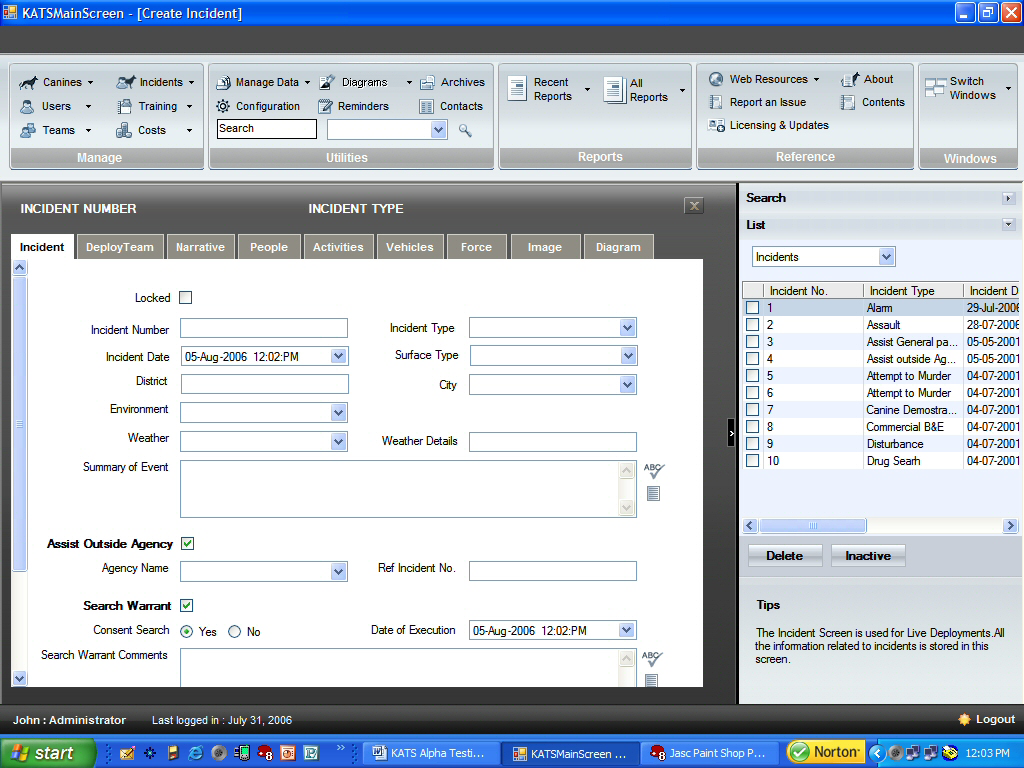Open the Canines menu icon
Screen dimensions: 1024x768
28,83
